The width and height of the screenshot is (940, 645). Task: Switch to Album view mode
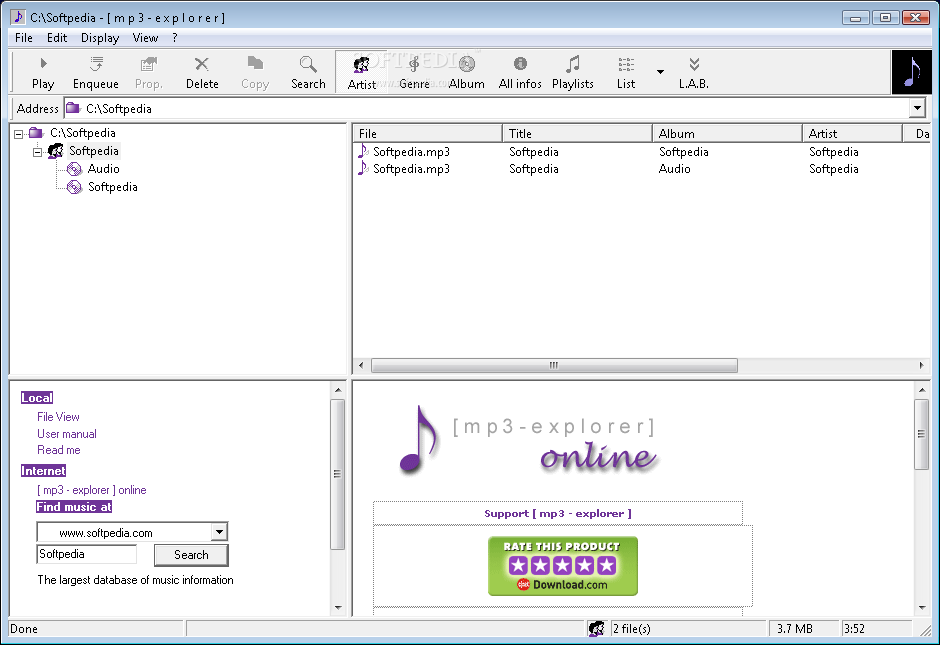(x=466, y=73)
